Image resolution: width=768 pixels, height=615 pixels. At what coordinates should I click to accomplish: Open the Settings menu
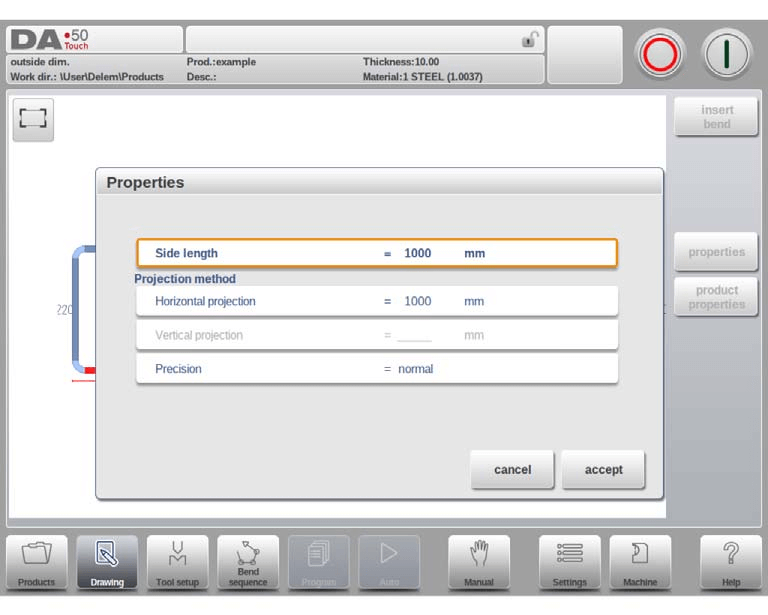coord(570,563)
